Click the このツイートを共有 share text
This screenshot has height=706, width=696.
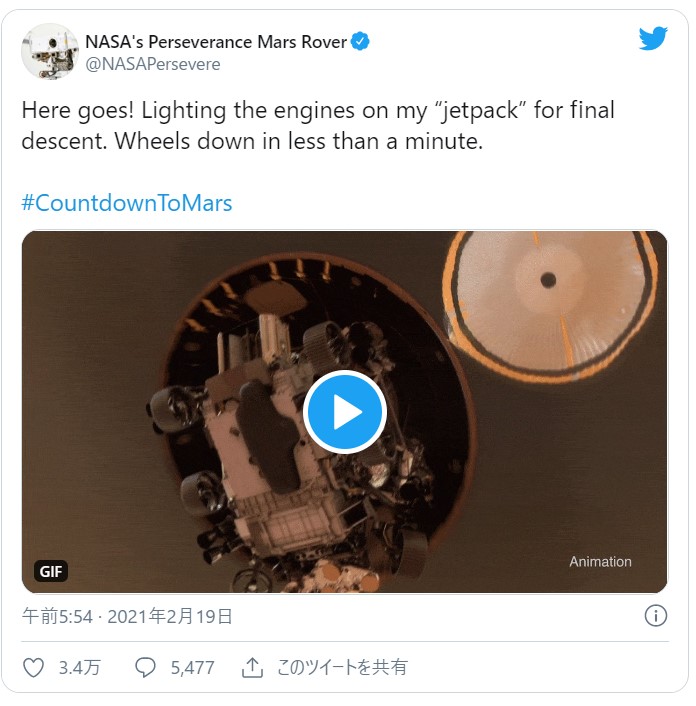342,667
